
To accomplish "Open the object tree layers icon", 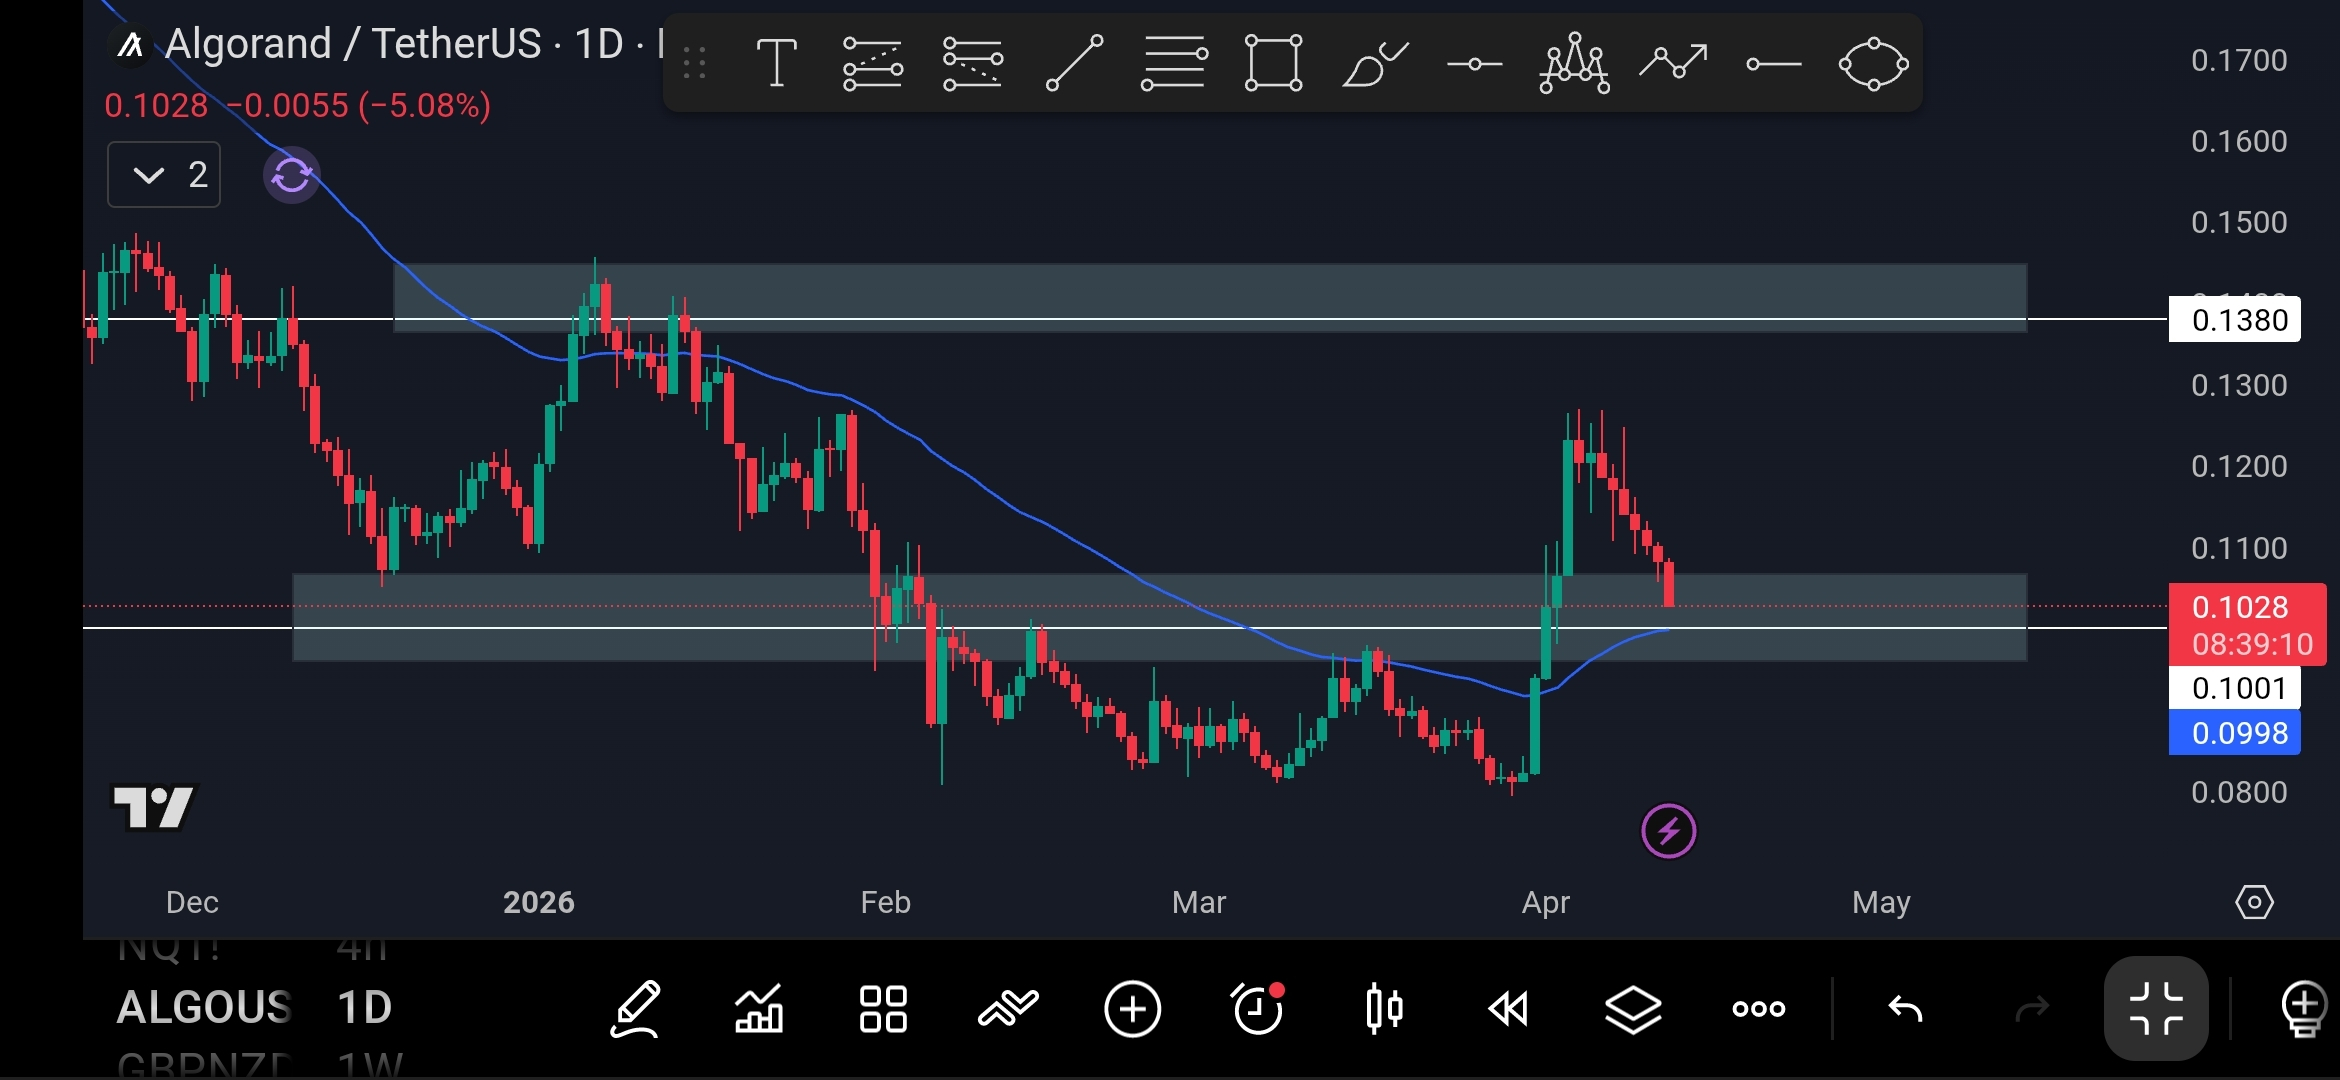I will (x=1633, y=1008).
